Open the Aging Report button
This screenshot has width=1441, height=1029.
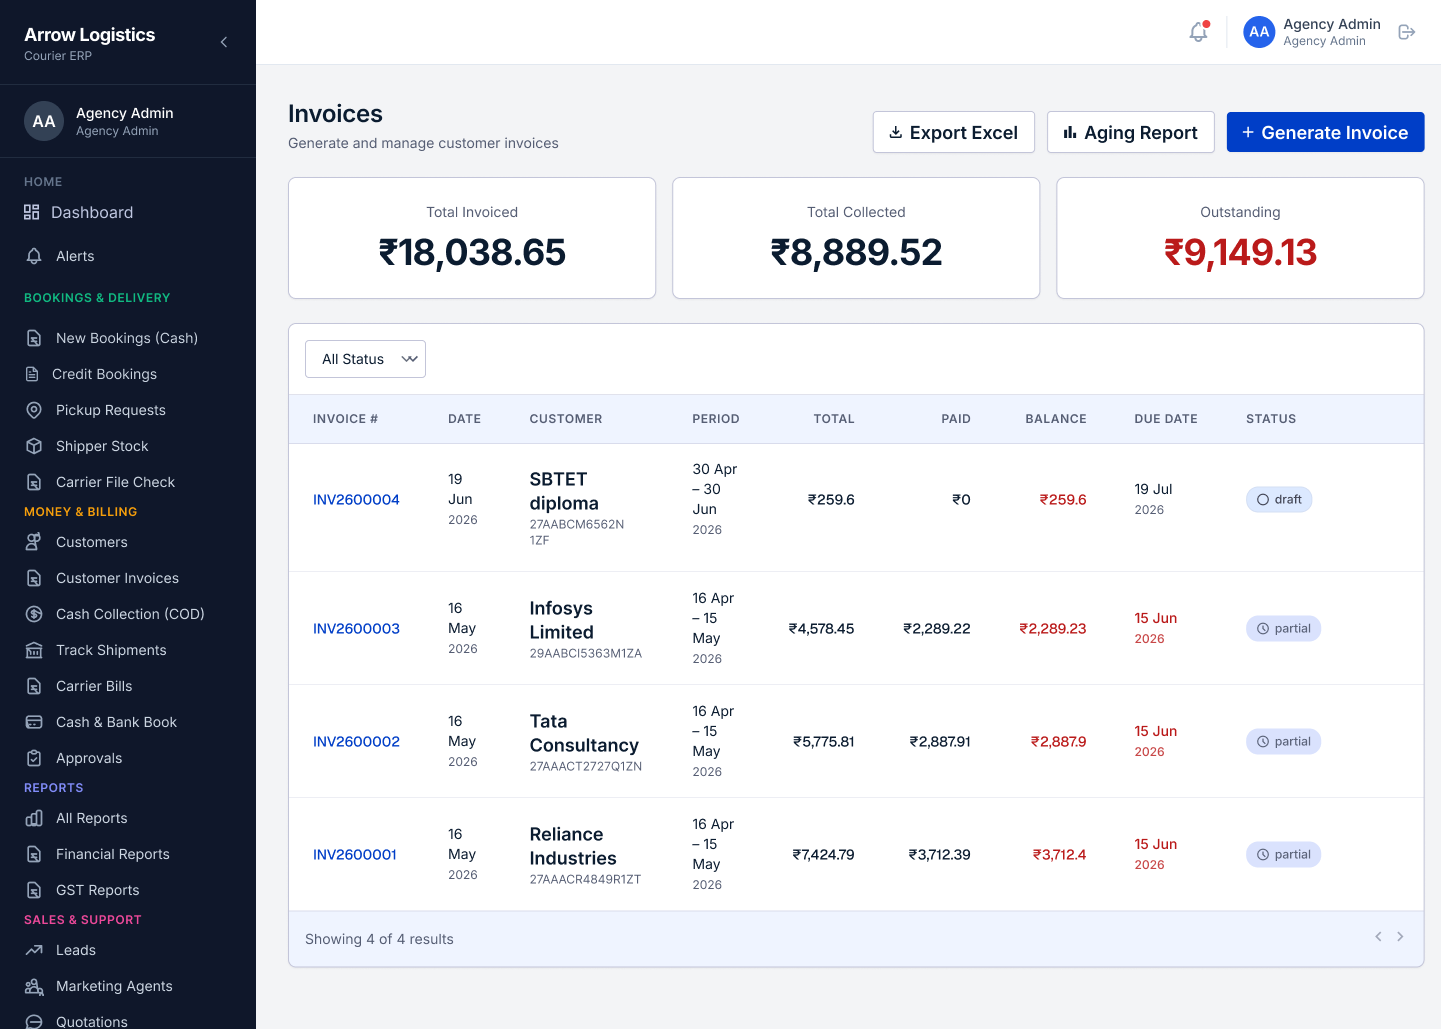(x=1130, y=132)
